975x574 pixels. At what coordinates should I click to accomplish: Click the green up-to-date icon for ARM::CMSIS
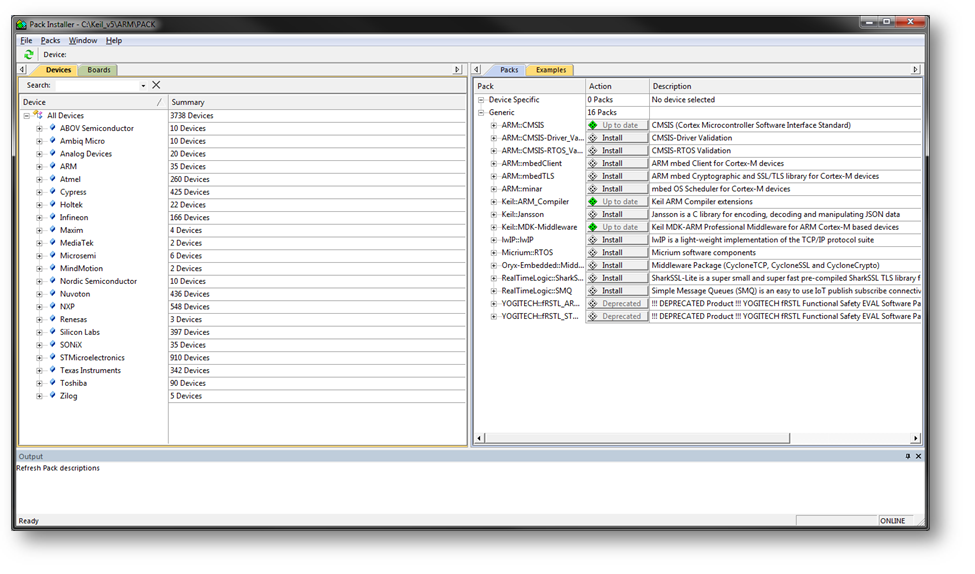[593, 125]
